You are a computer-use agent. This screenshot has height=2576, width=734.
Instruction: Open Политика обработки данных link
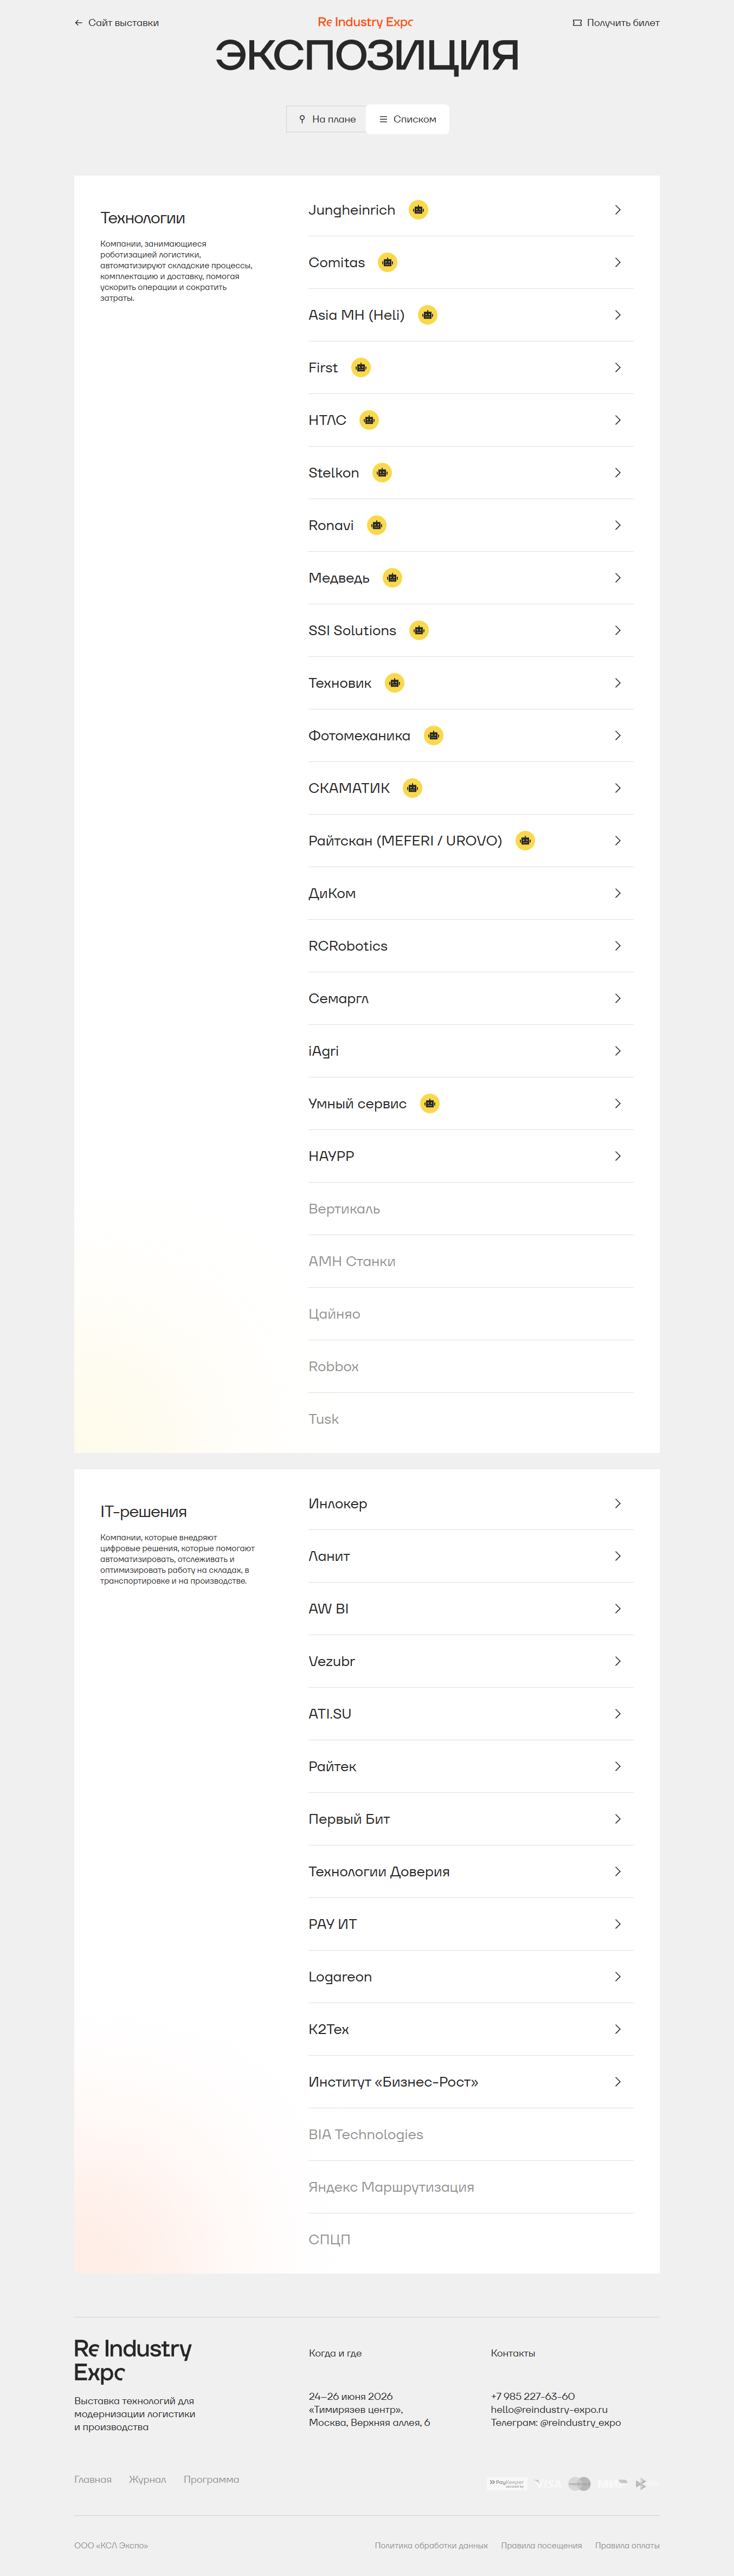point(431,2545)
